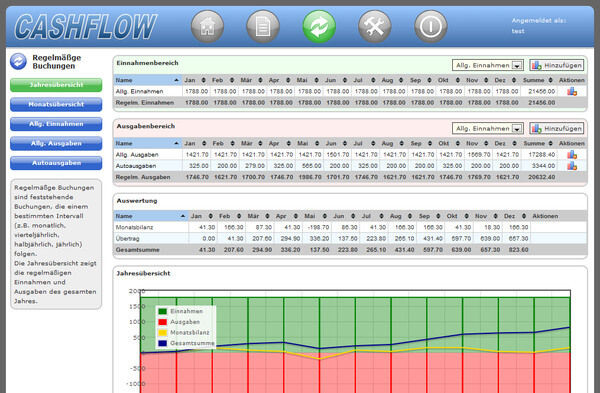Sort Ausgabenbereich table by Mai column
600x393 pixels.
tap(308, 143)
